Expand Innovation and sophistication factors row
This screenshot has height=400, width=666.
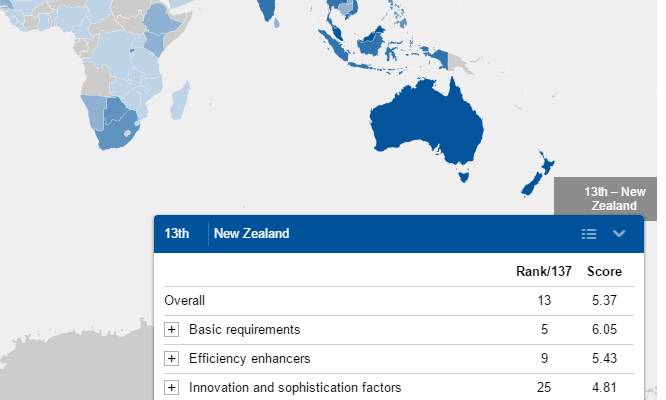click(x=172, y=388)
